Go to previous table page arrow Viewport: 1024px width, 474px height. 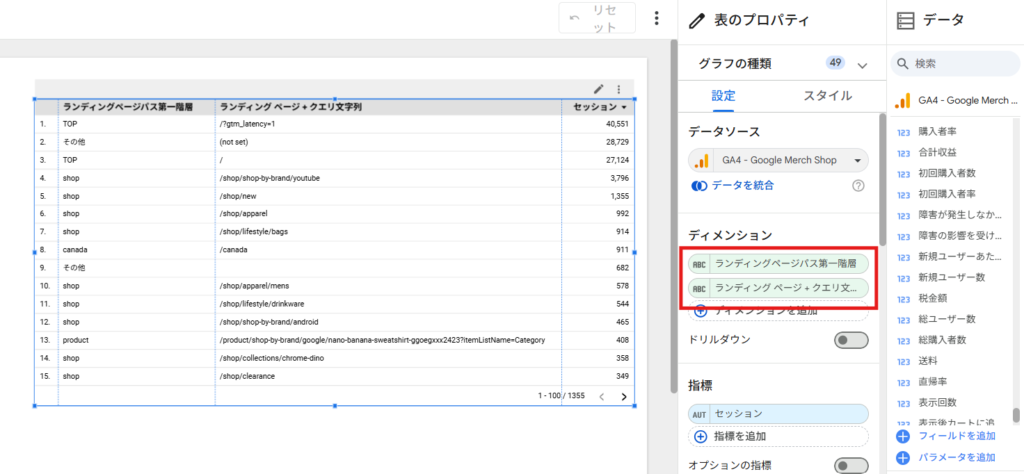601,396
